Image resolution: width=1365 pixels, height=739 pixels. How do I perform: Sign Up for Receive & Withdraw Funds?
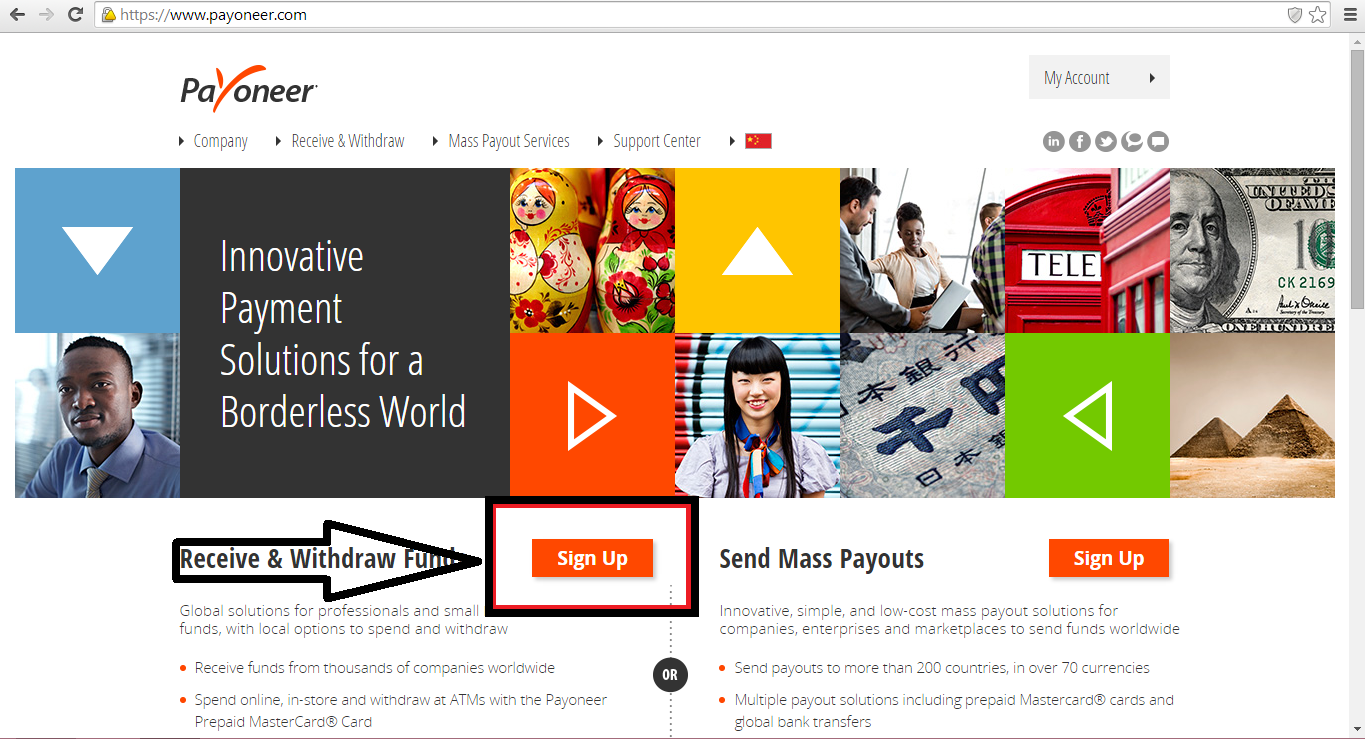click(592, 558)
